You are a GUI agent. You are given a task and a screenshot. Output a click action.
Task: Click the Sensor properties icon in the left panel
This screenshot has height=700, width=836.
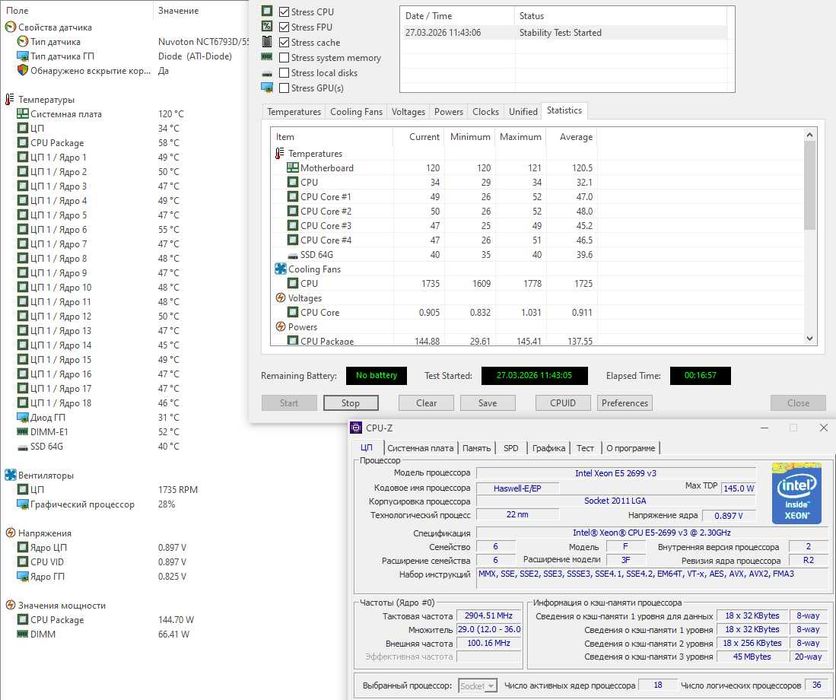pos(10,27)
